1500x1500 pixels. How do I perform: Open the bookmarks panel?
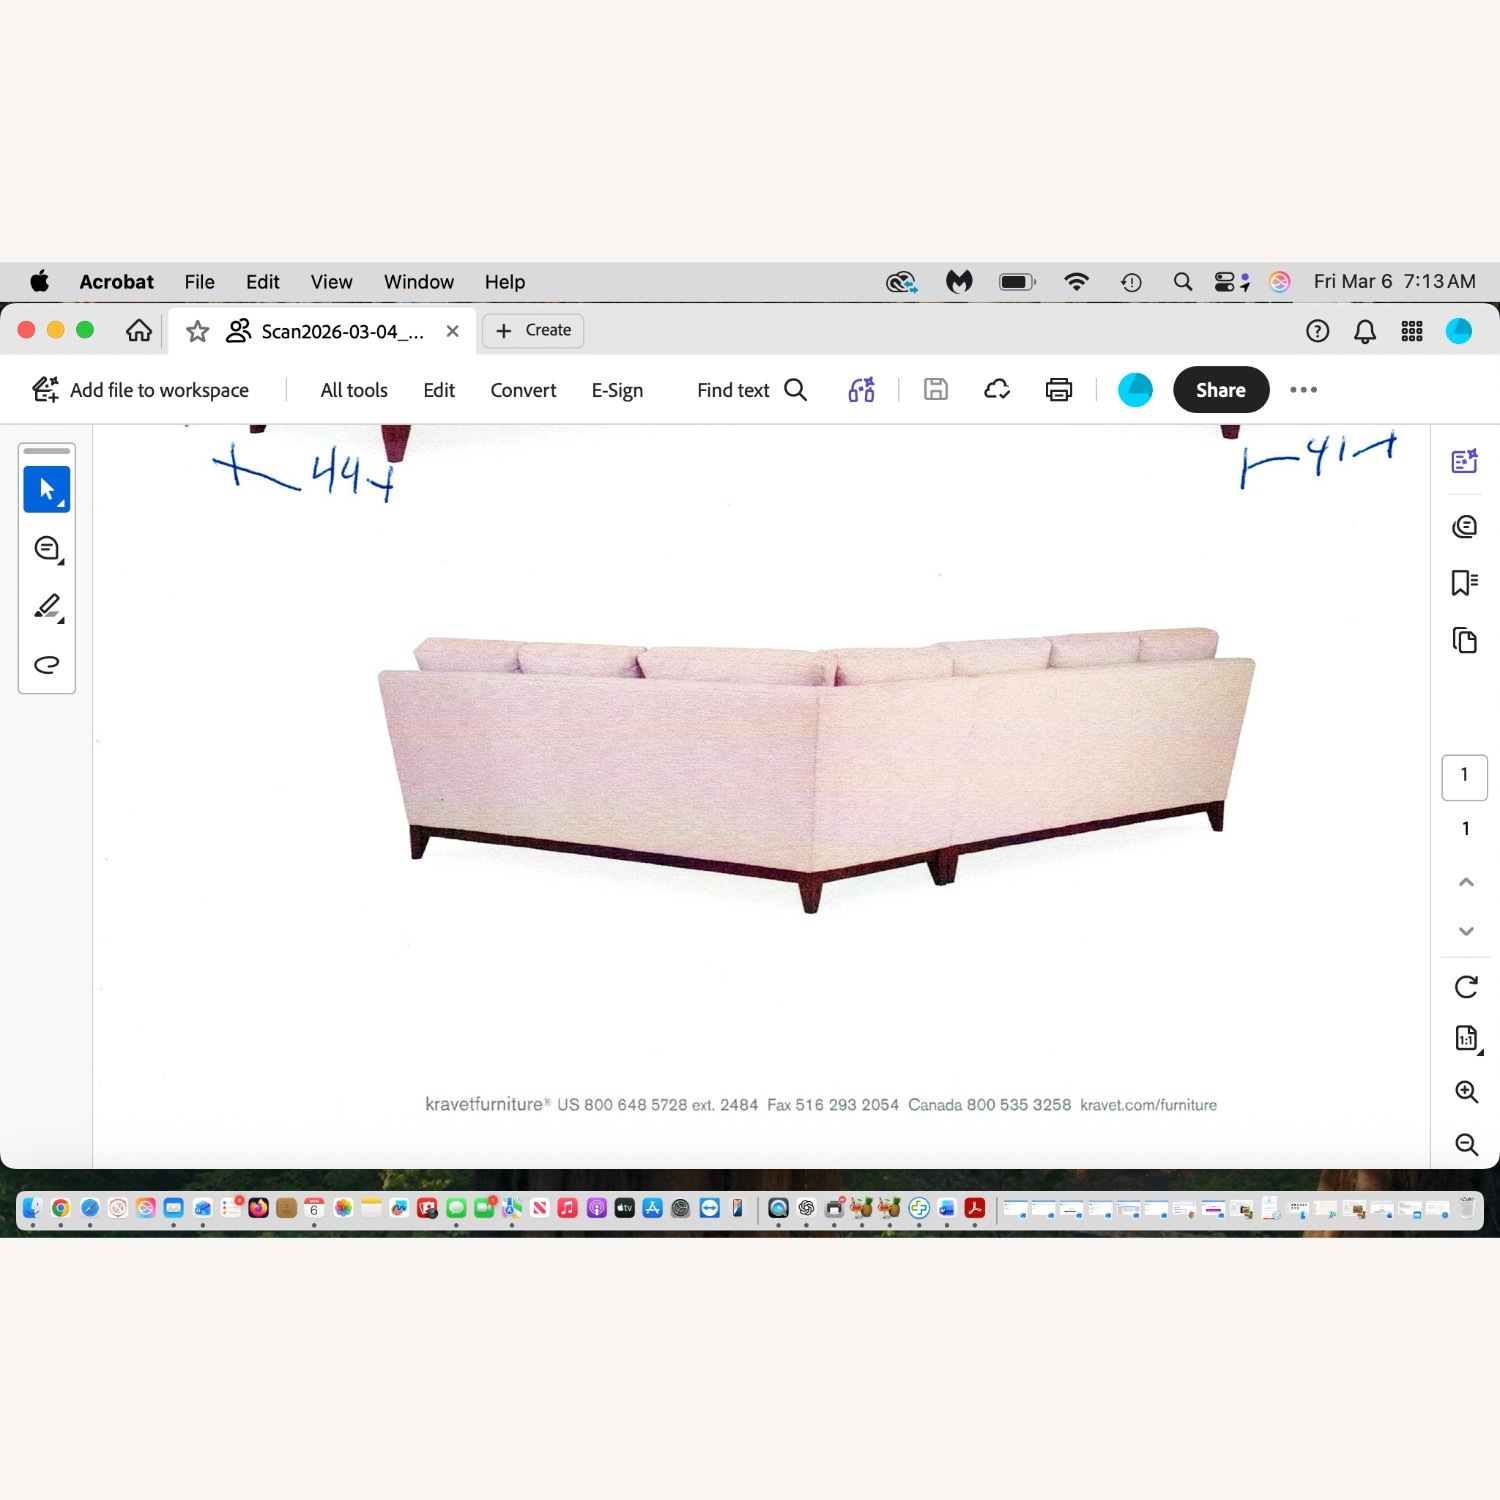click(x=1464, y=583)
